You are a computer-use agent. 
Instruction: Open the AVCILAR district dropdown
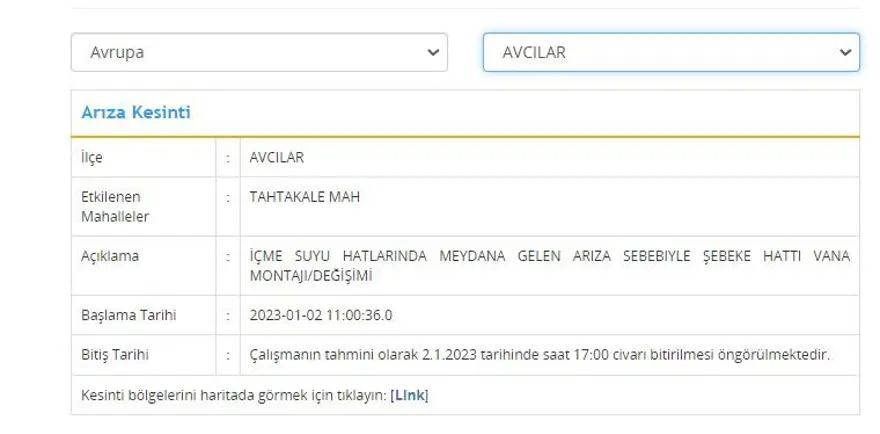670,52
